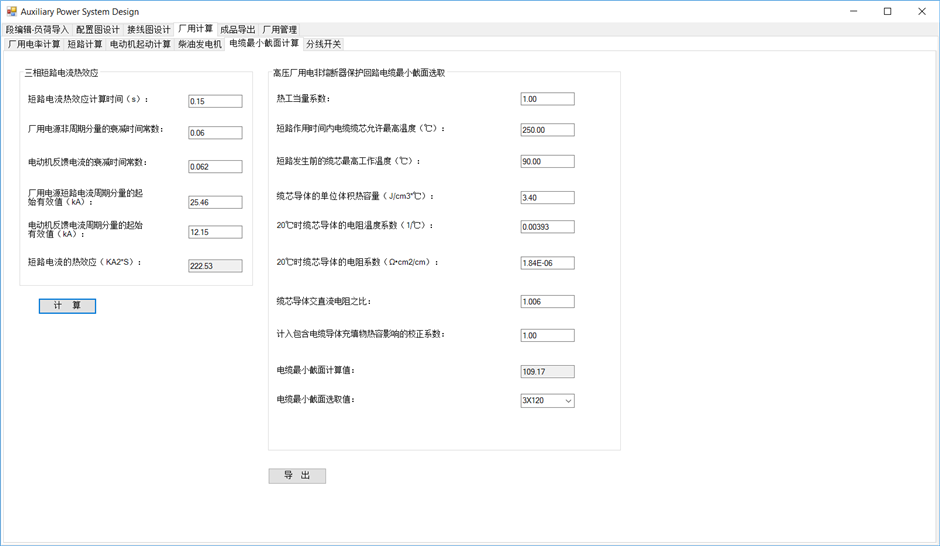
Task: Minimize the Auxiliary Power System Design window
Action: pyautogui.click(x=854, y=11)
